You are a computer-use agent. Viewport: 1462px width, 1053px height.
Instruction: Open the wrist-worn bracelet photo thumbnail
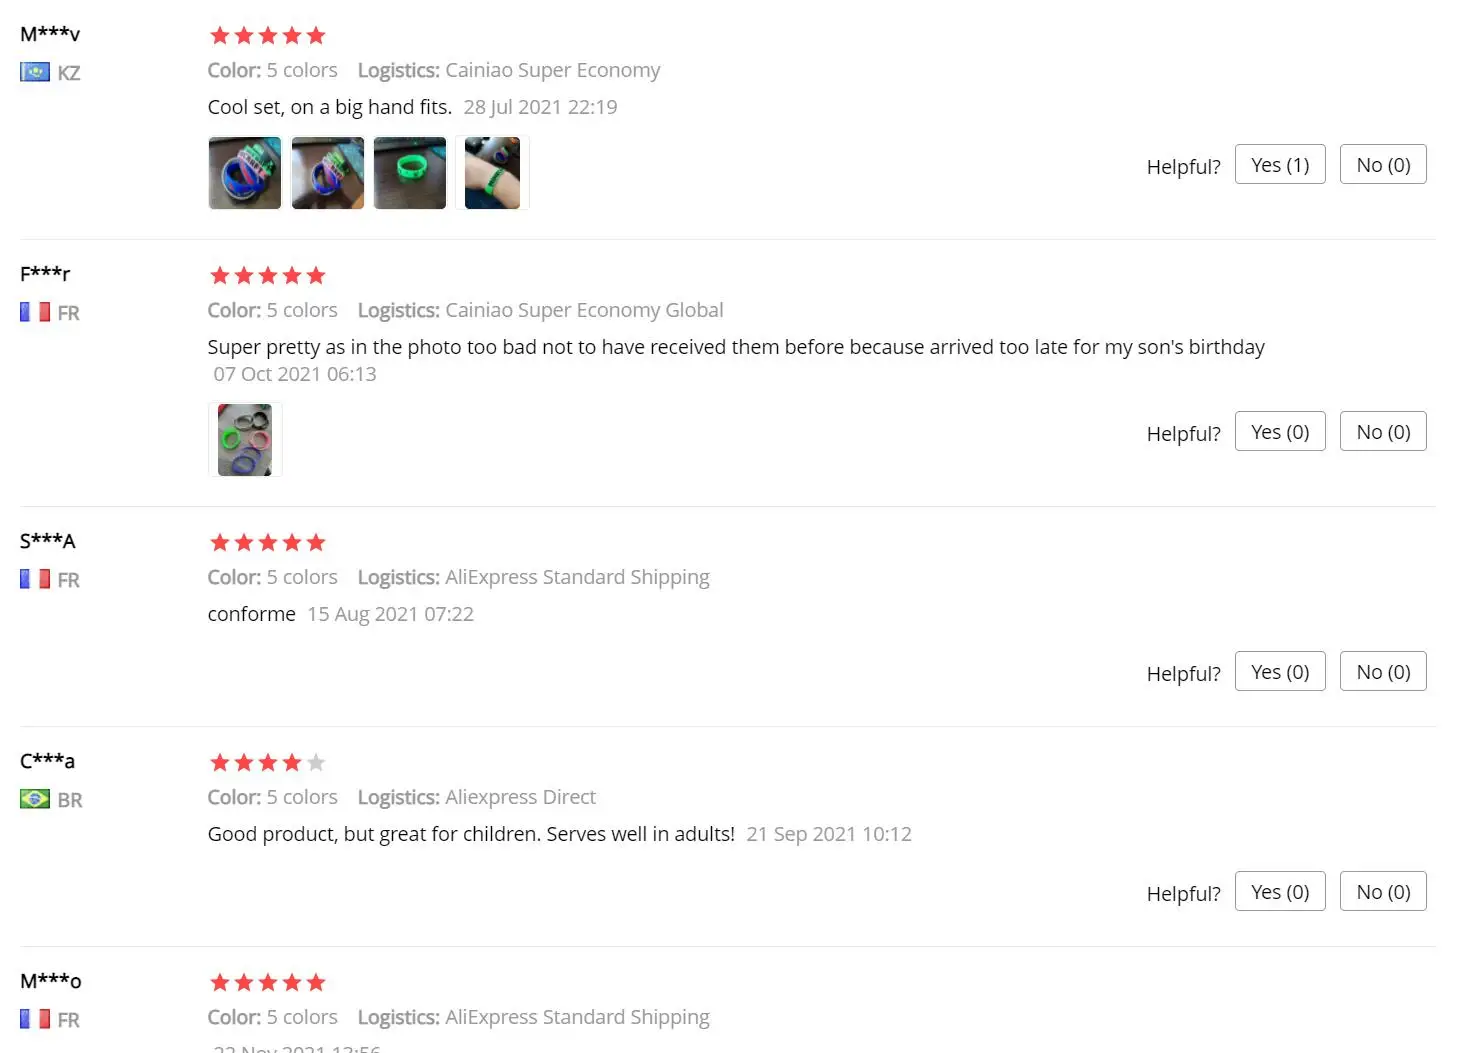(x=492, y=173)
